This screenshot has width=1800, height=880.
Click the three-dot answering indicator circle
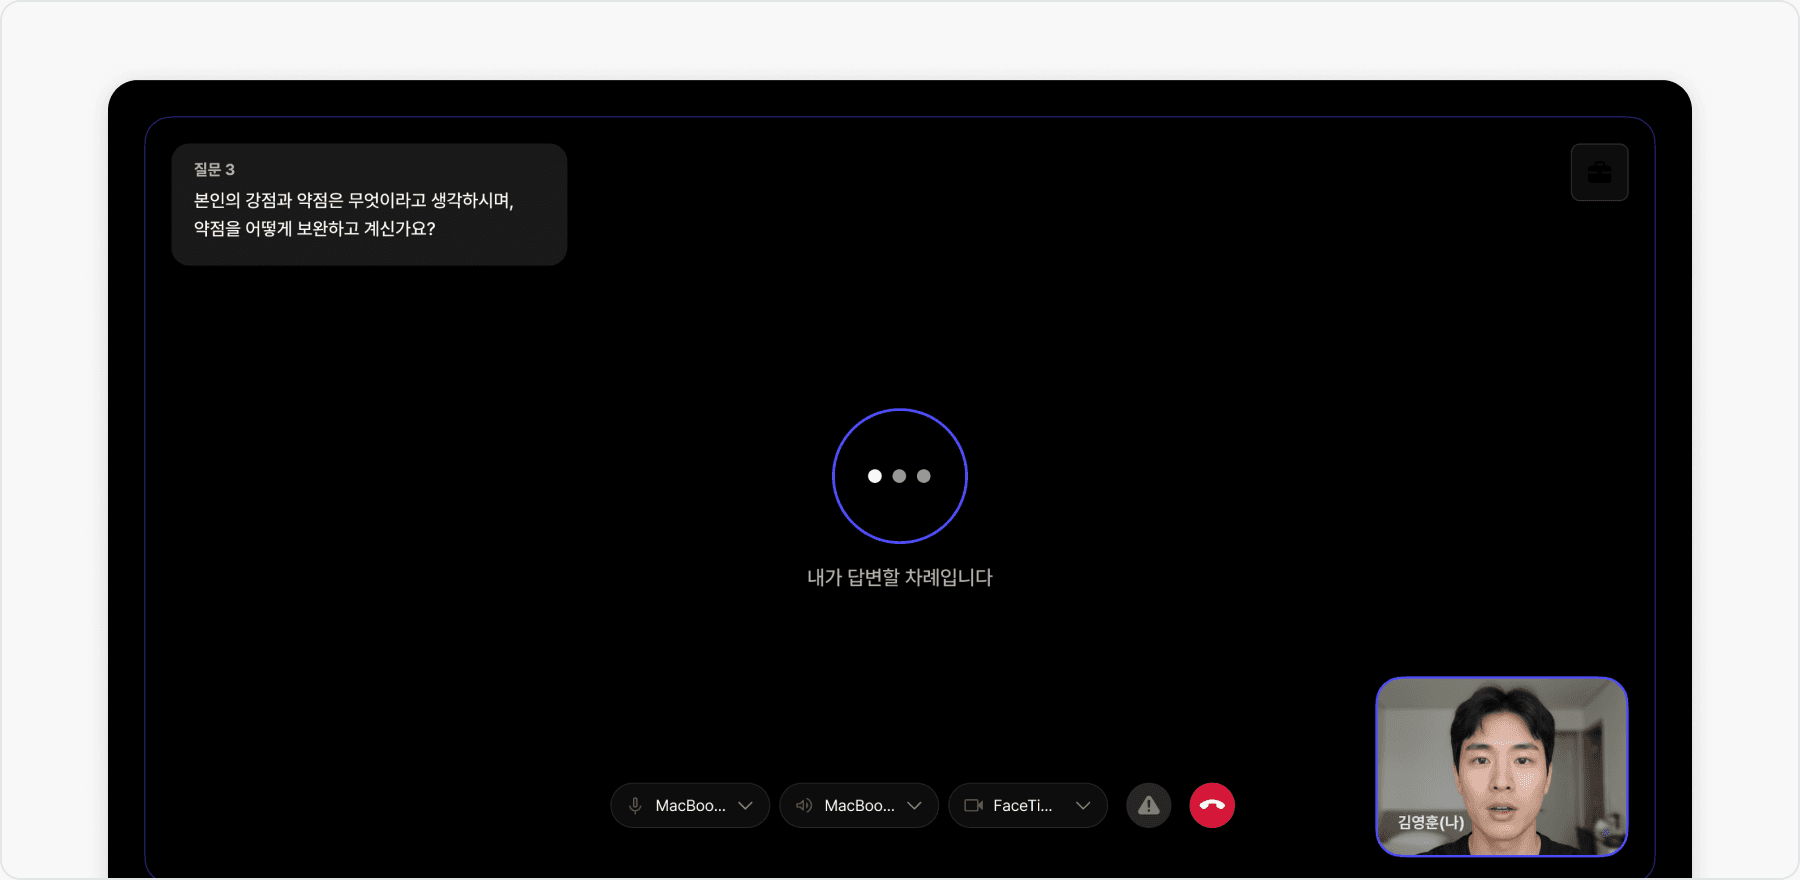click(x=900, y=476)
